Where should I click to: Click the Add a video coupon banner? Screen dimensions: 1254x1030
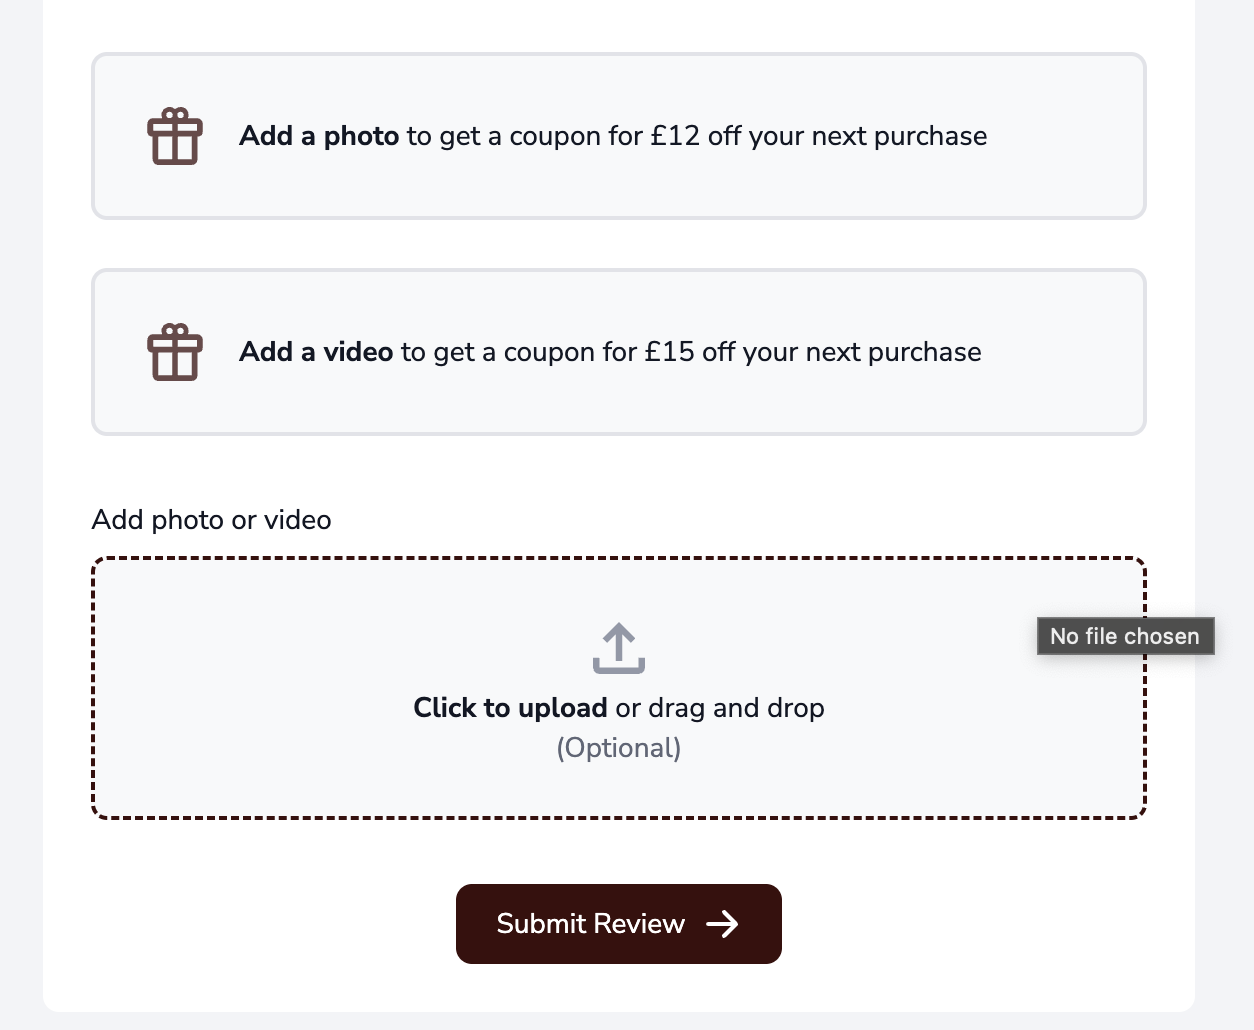(x=619, y=352)
